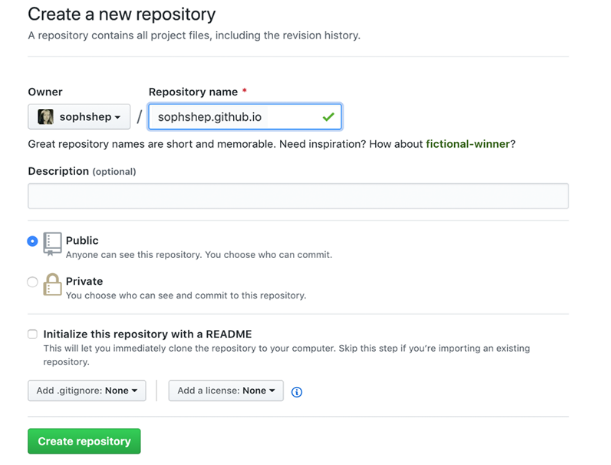Click the 'Create a new repository' heading
The width and height of the screenshot is (611, 465).
(121, 15)
